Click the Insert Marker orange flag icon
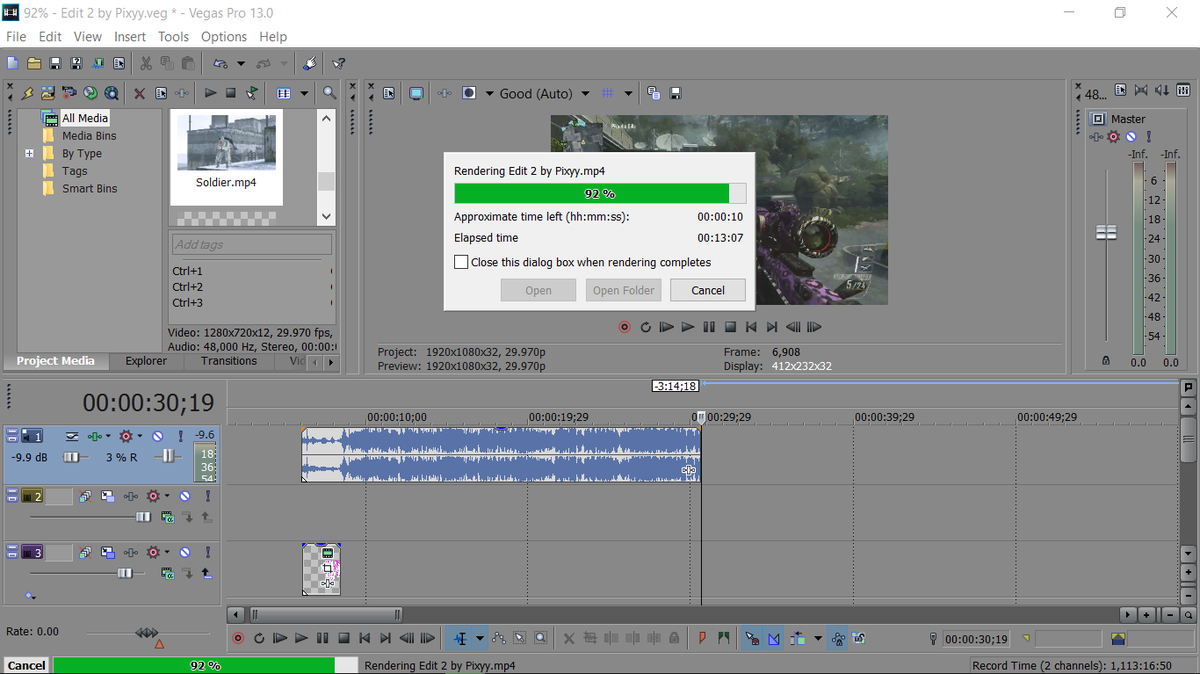Viewport: 1200px width, 674px height. (x=702, y=638)
